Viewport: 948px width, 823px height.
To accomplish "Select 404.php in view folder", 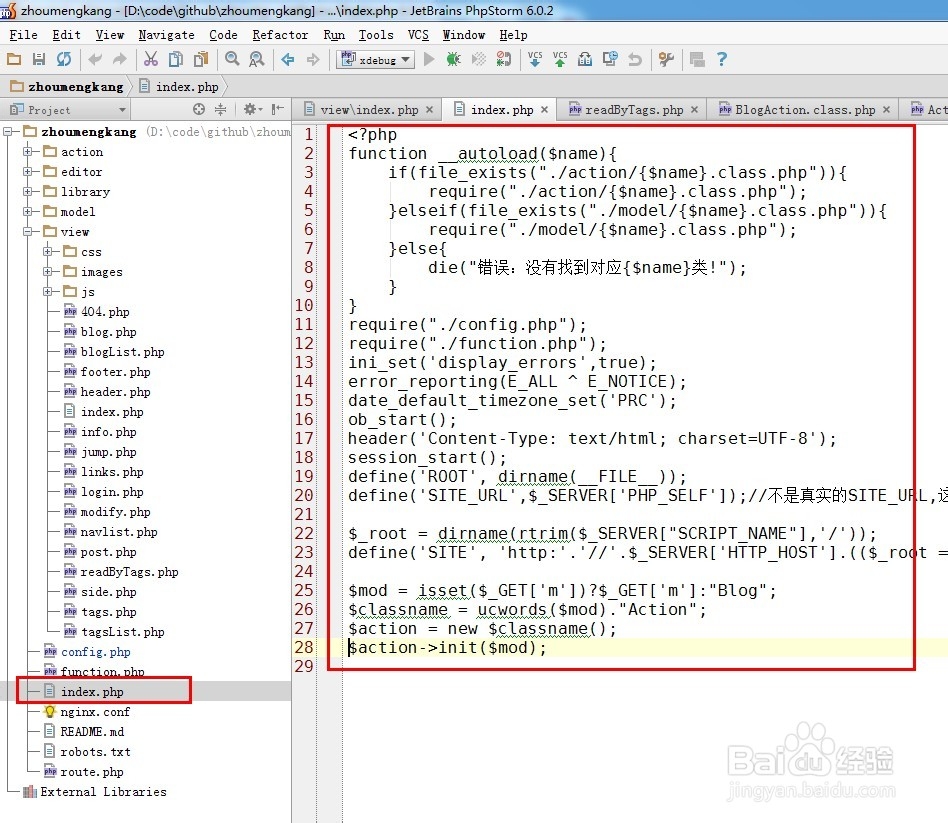I will pyautogui.click(x=105, y=312).
